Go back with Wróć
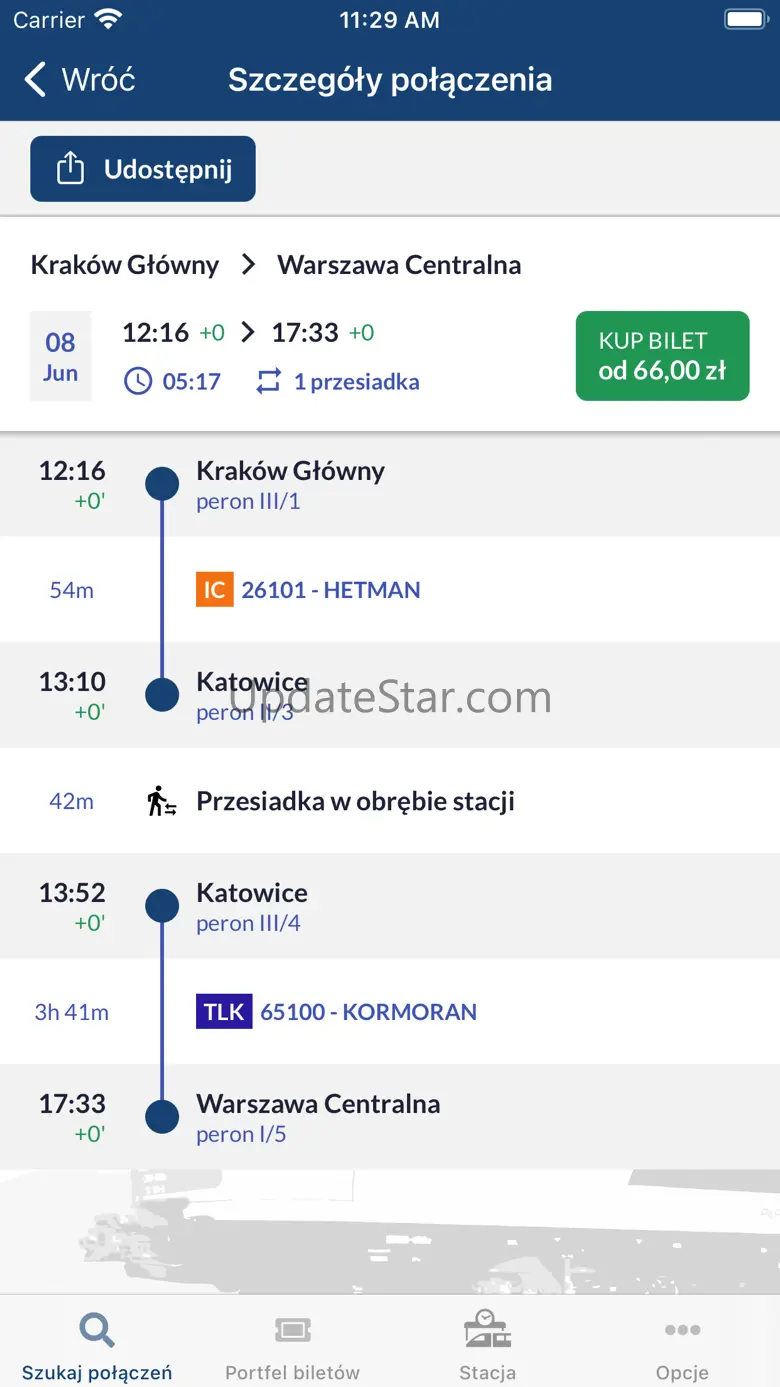The width and height of the screenshot is (780, 1387). point(97,80)
